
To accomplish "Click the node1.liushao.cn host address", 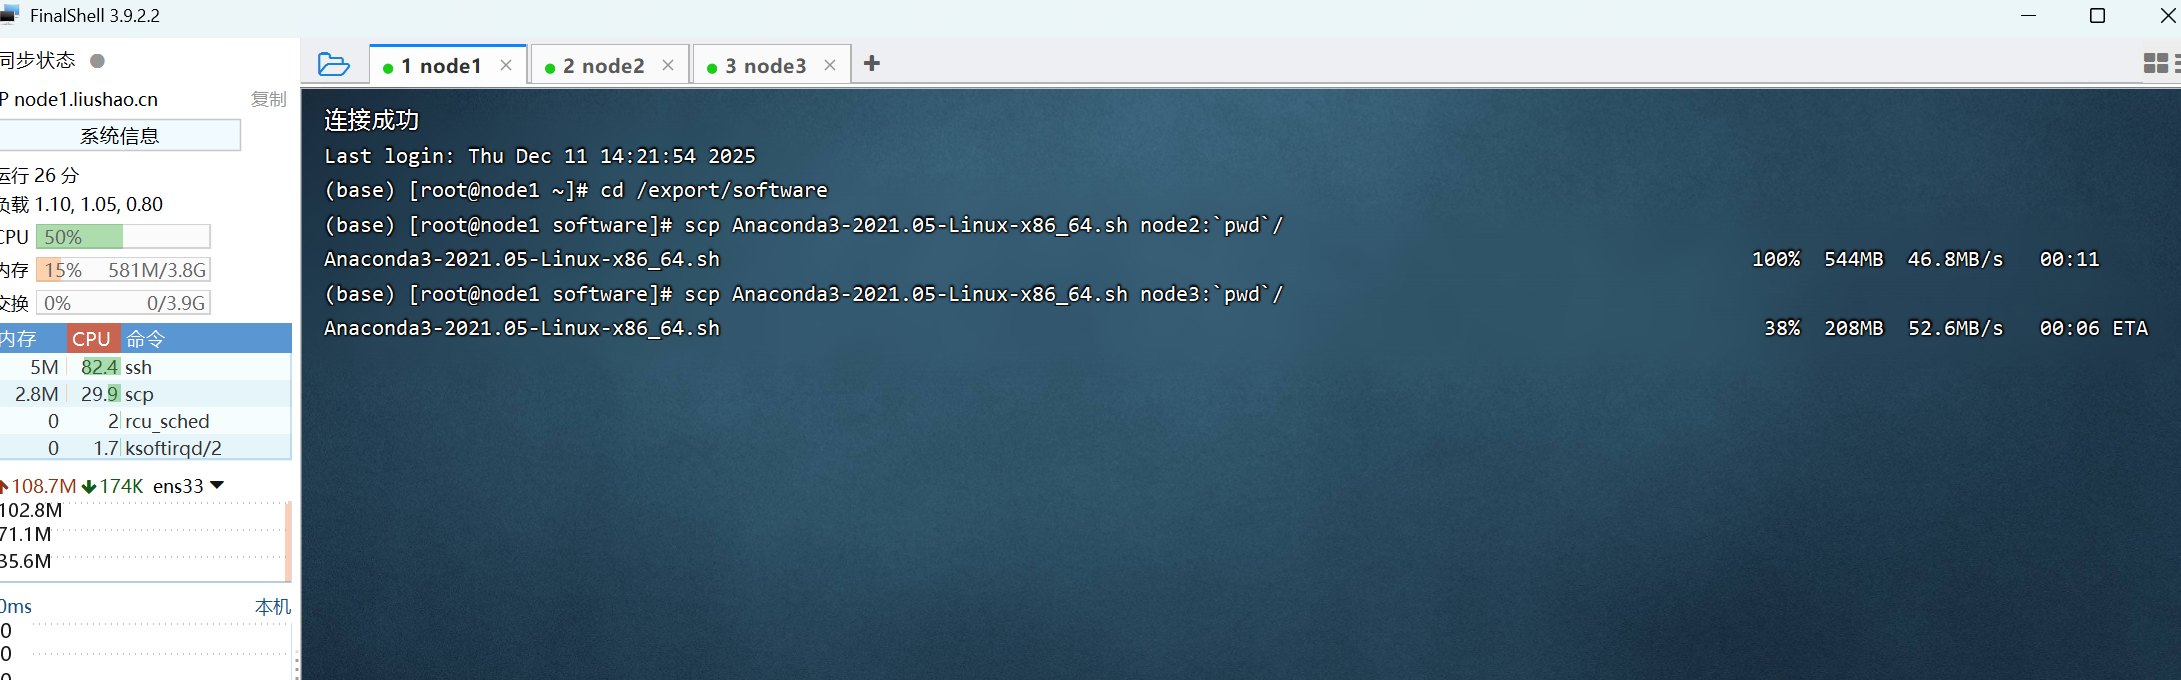I will pyautogui.click(x=85, y=99).
